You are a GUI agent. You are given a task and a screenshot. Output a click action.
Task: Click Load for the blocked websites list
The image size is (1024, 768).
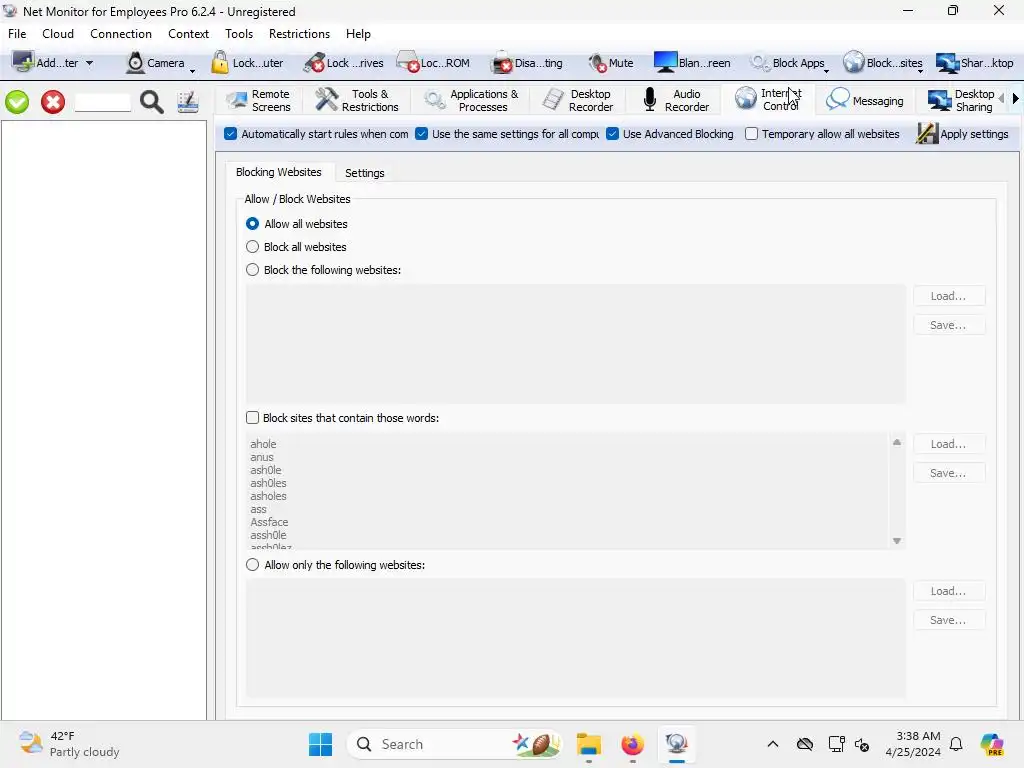coord(948,296)
